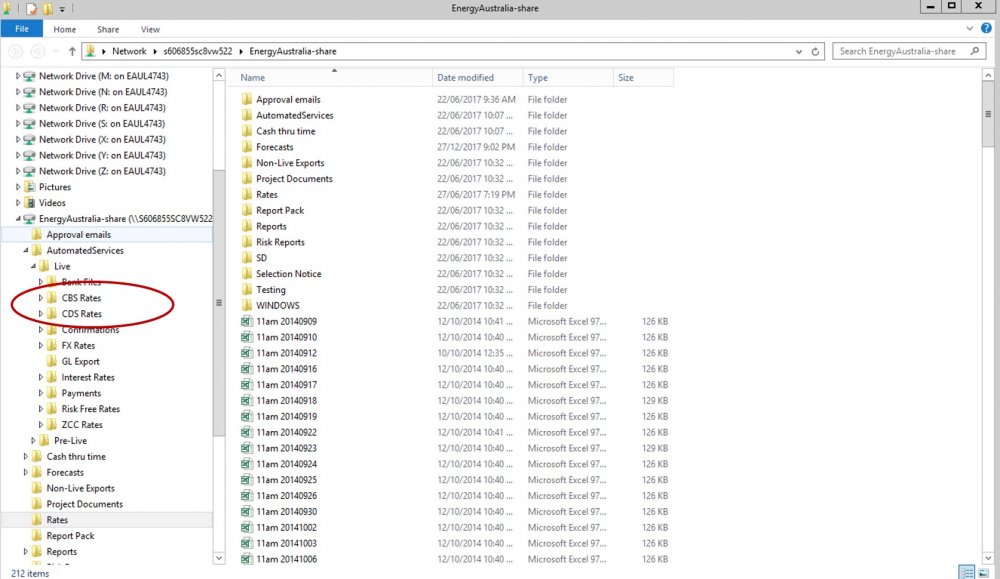Expand the CBS Rates tree node

click(x=41, y=298)
